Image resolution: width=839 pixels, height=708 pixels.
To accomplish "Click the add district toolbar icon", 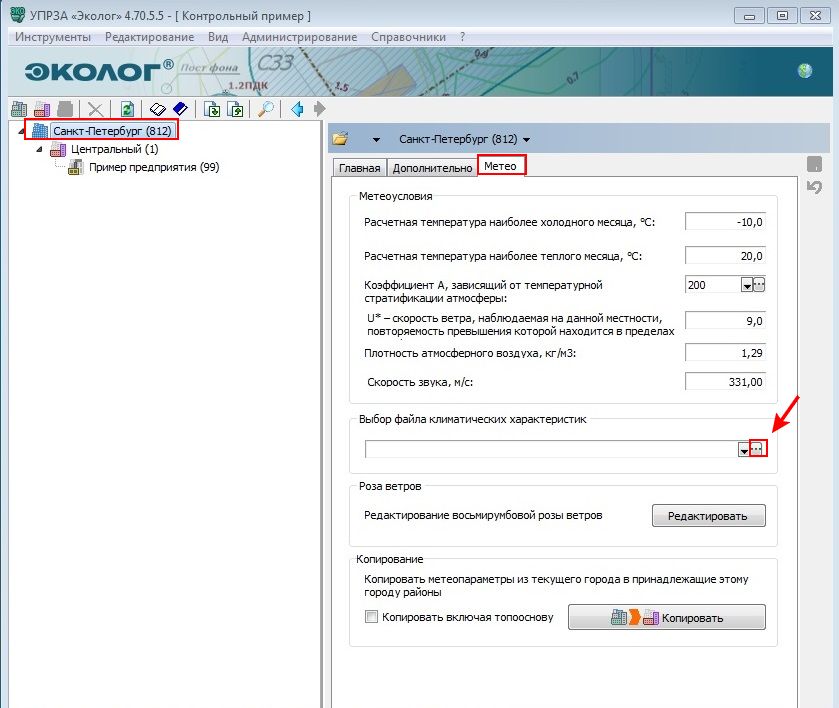I will [42, 109].
